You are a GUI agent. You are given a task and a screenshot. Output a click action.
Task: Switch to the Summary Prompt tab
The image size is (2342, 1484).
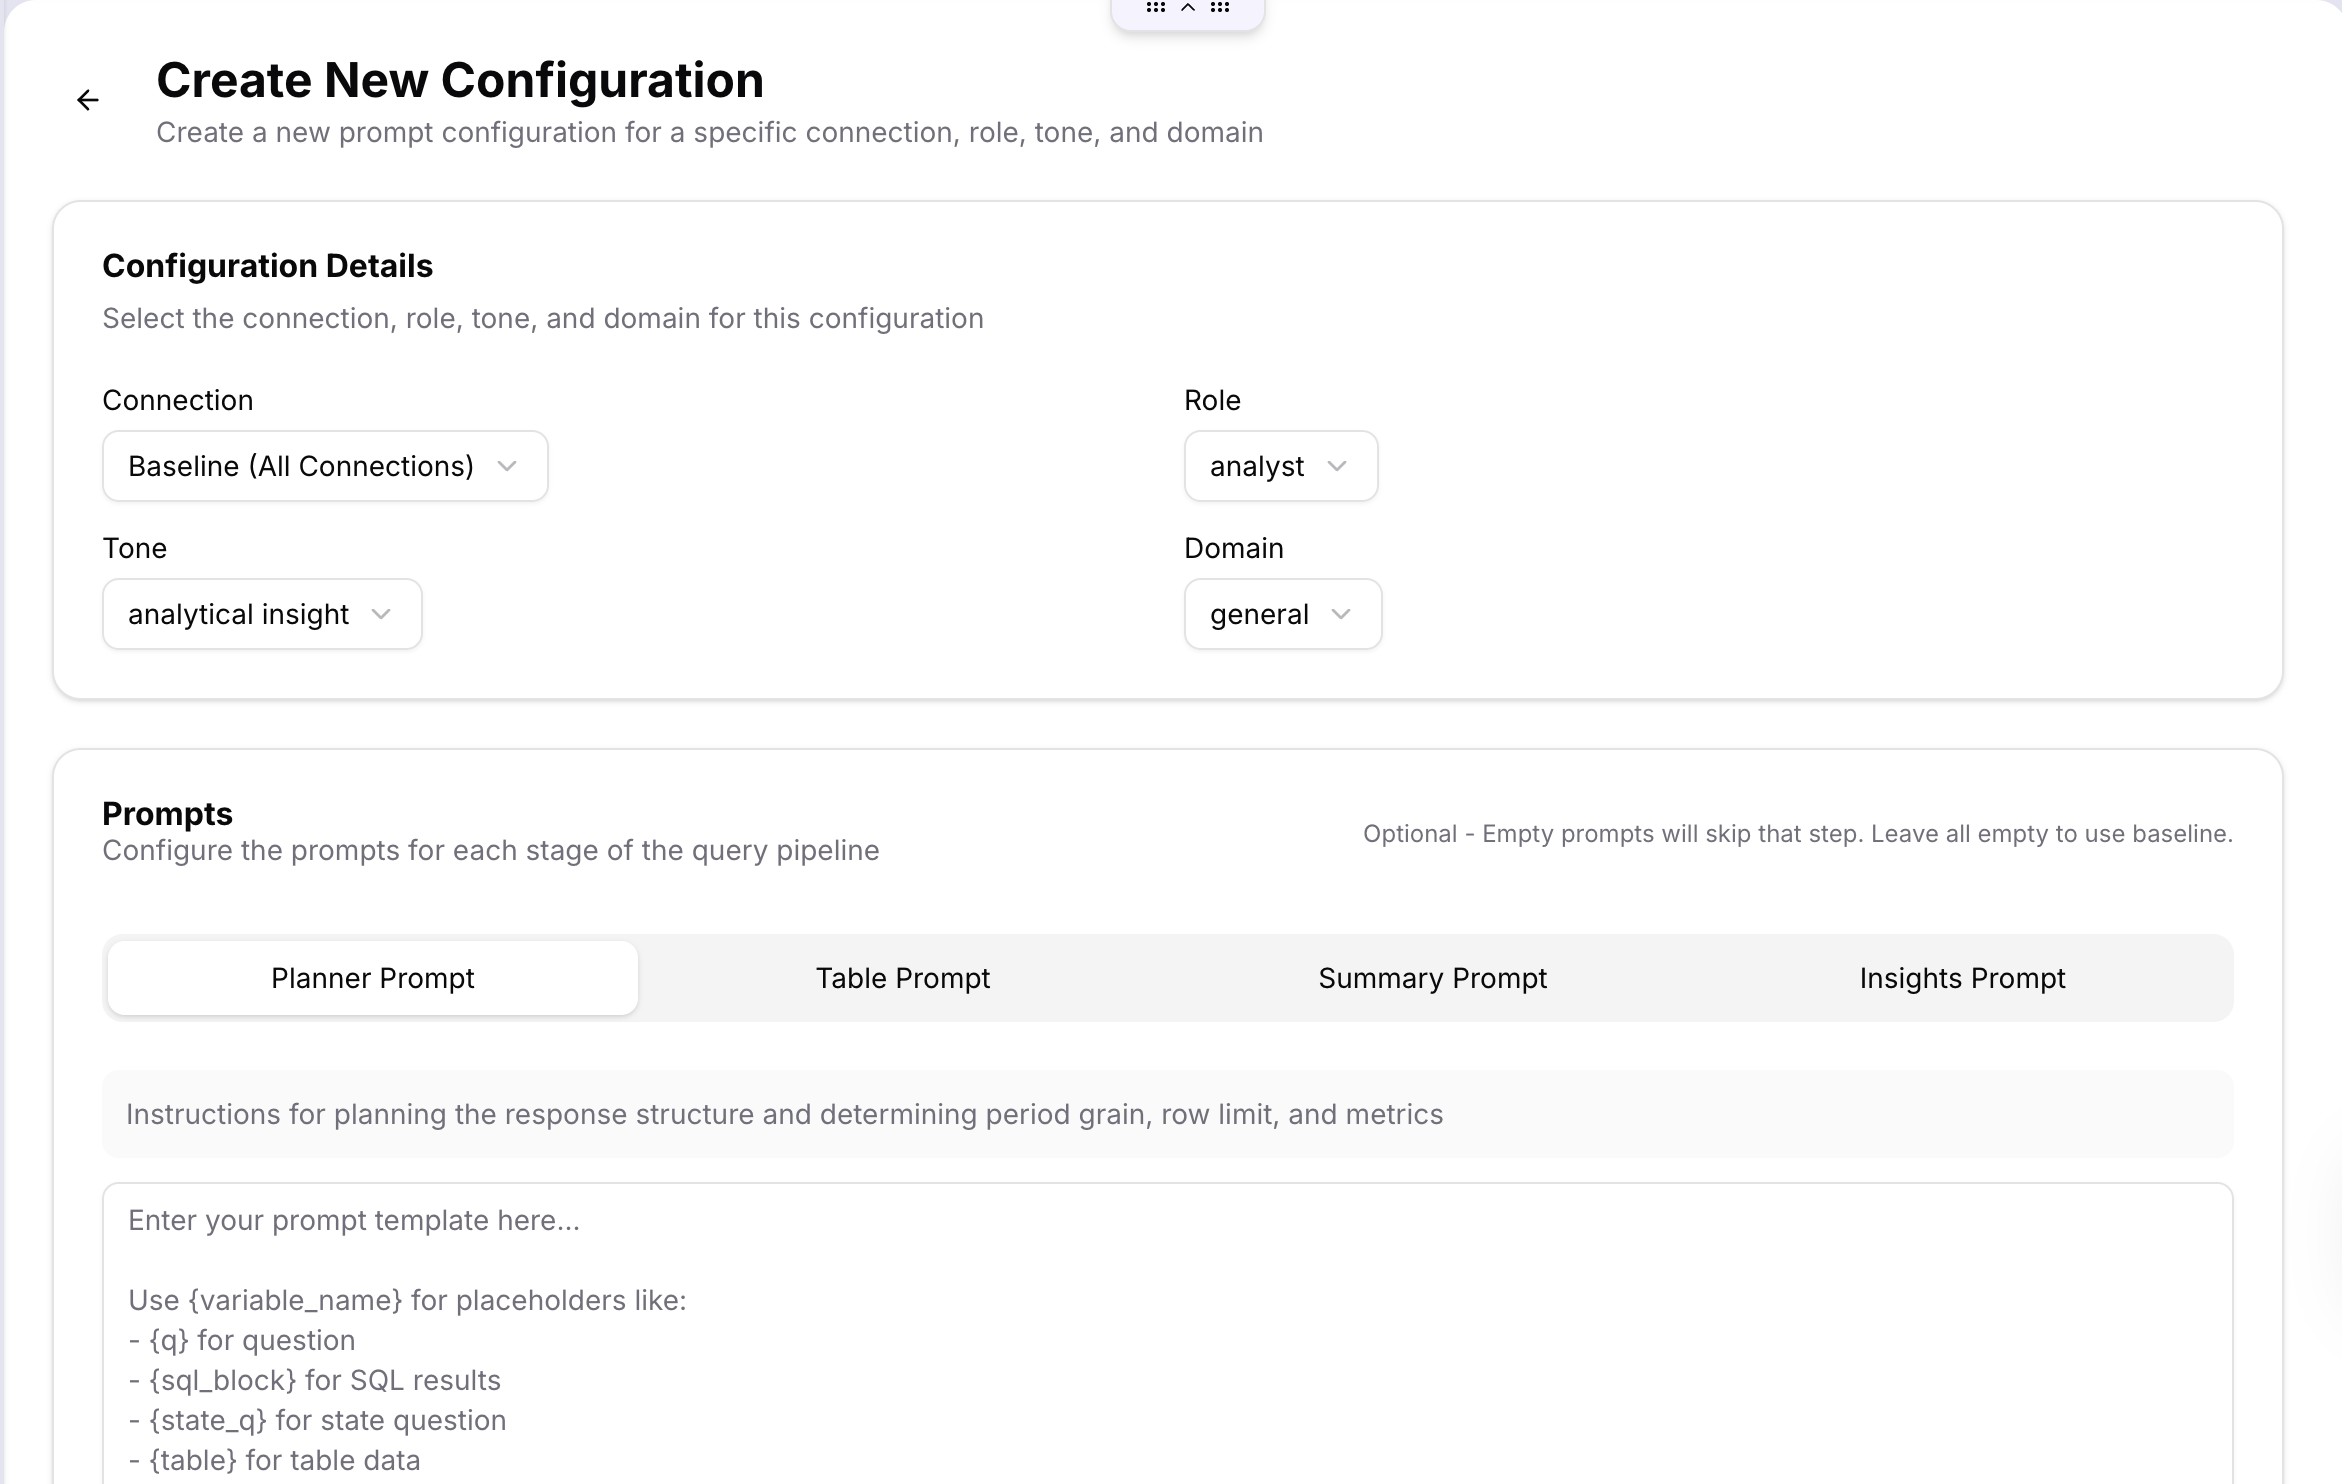point(1432,978)
